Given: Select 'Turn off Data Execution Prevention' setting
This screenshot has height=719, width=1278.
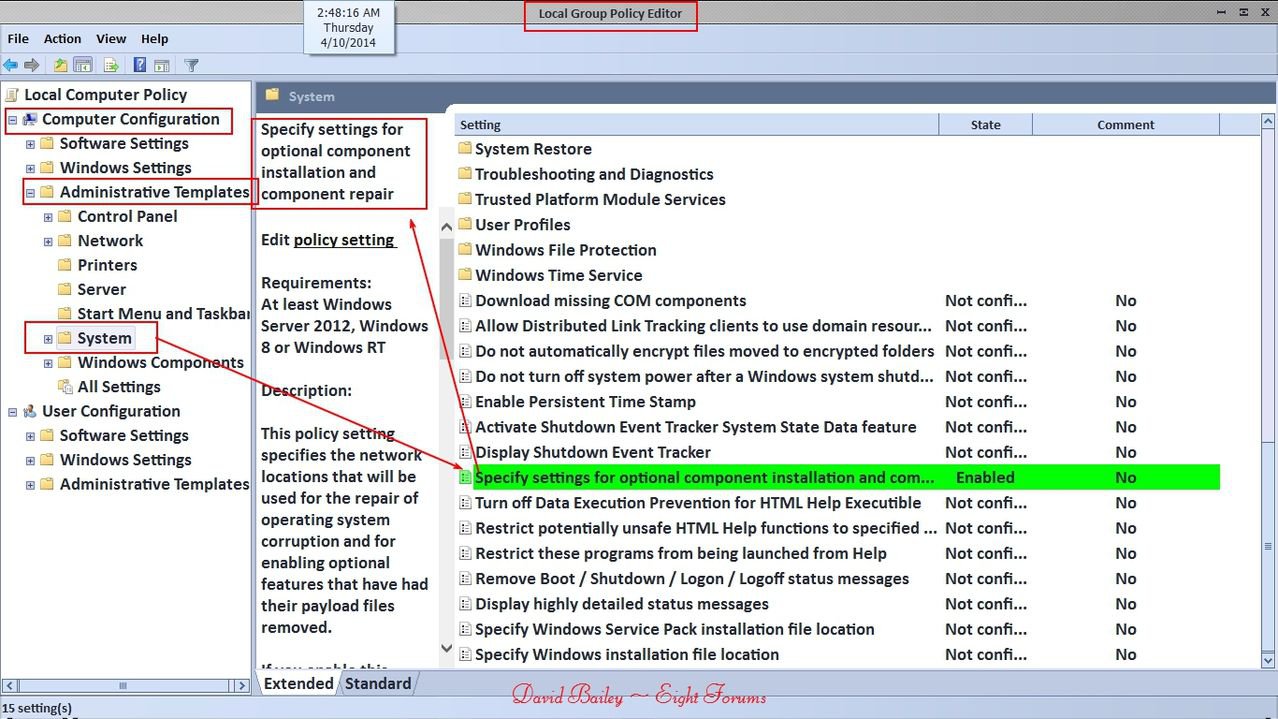Looking at the screenshot, I should point(698,503).
